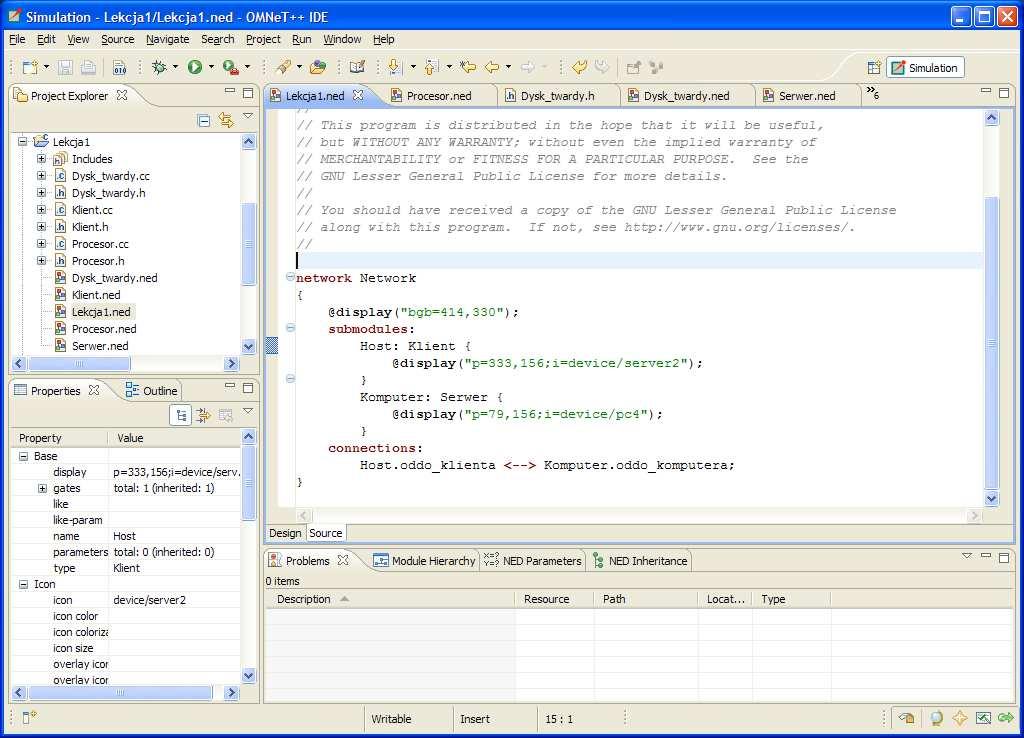Close the Project Explorer view

pyautogui.click(x=121, y=95)
